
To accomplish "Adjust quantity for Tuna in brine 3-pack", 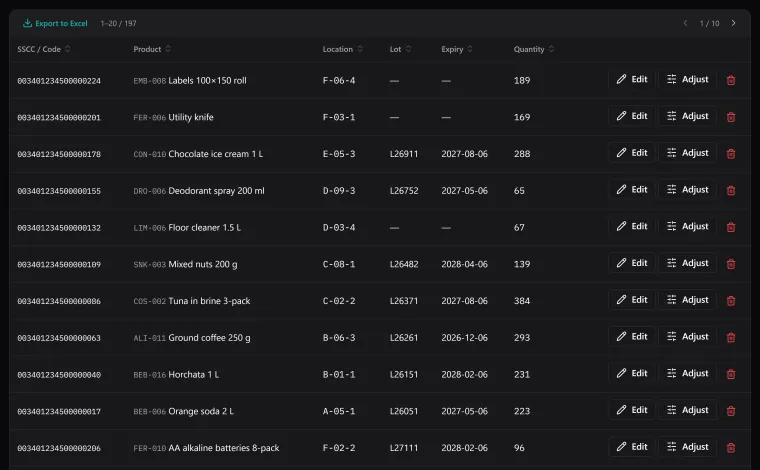I will click(687, 300).
